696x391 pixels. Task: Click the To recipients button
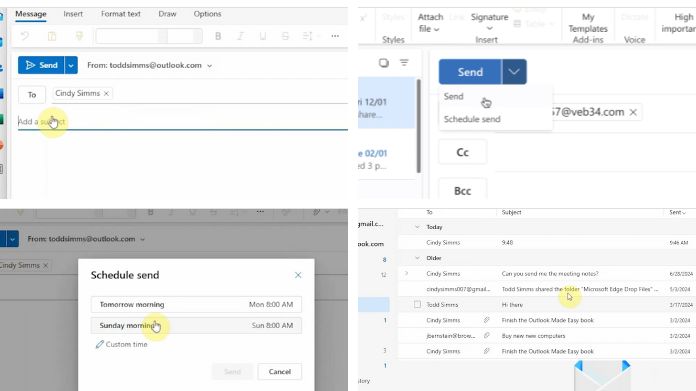[32, 95]
